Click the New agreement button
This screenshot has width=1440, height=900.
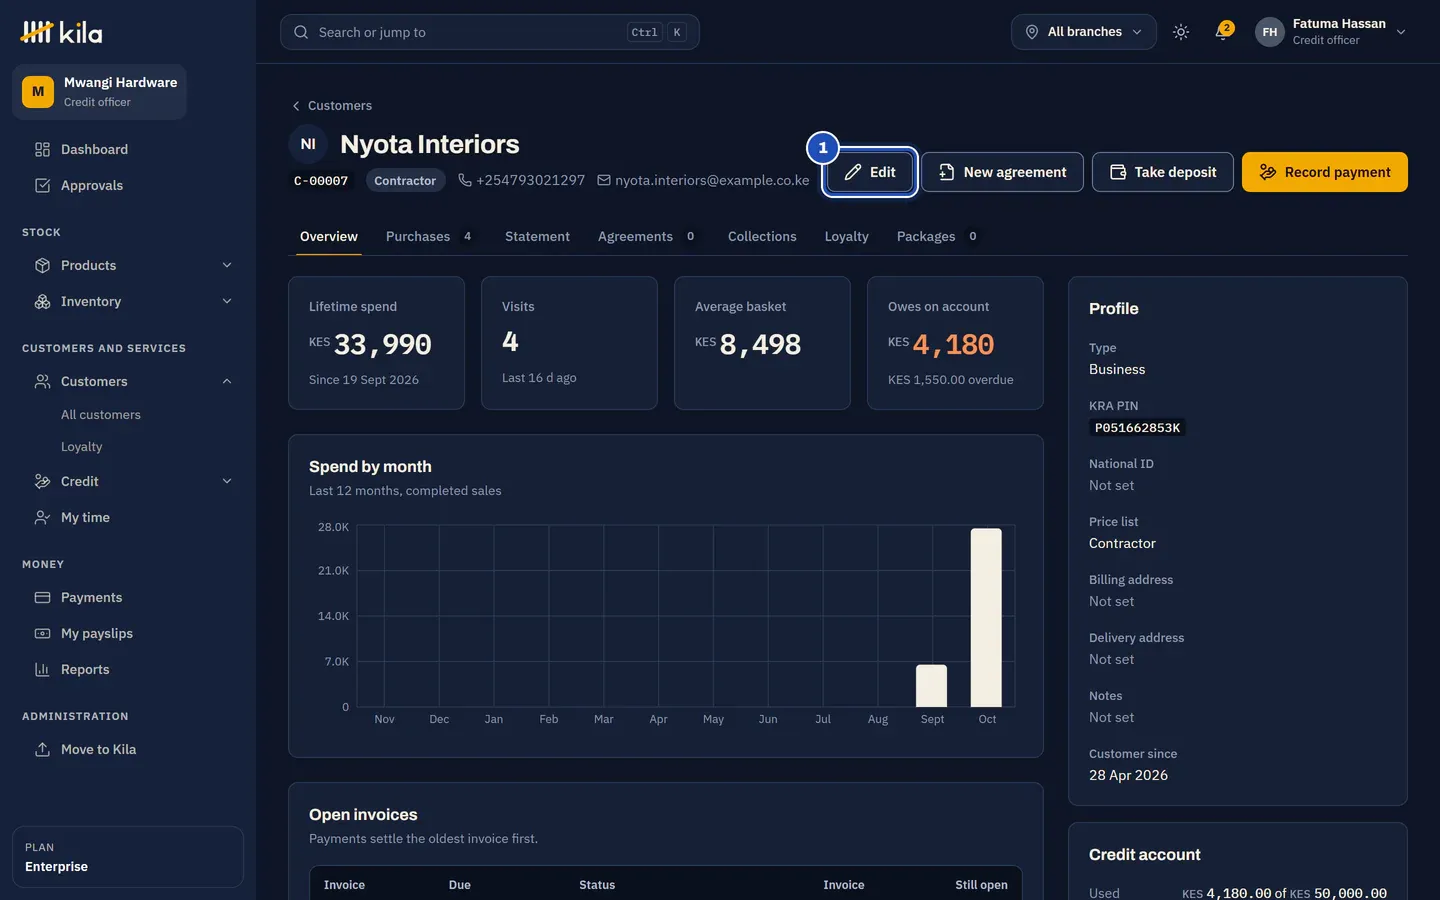coord(1002,172)
